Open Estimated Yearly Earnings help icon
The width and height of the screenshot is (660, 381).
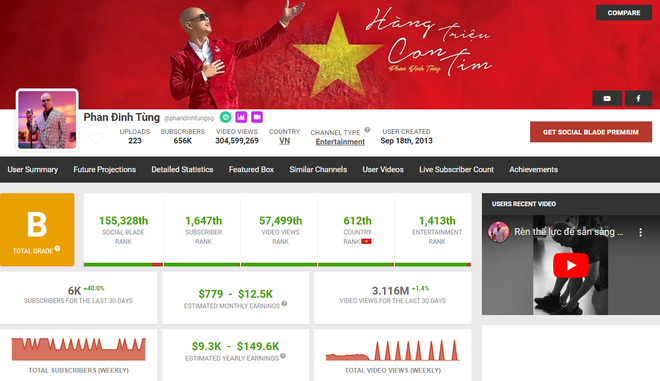point(283,356)
